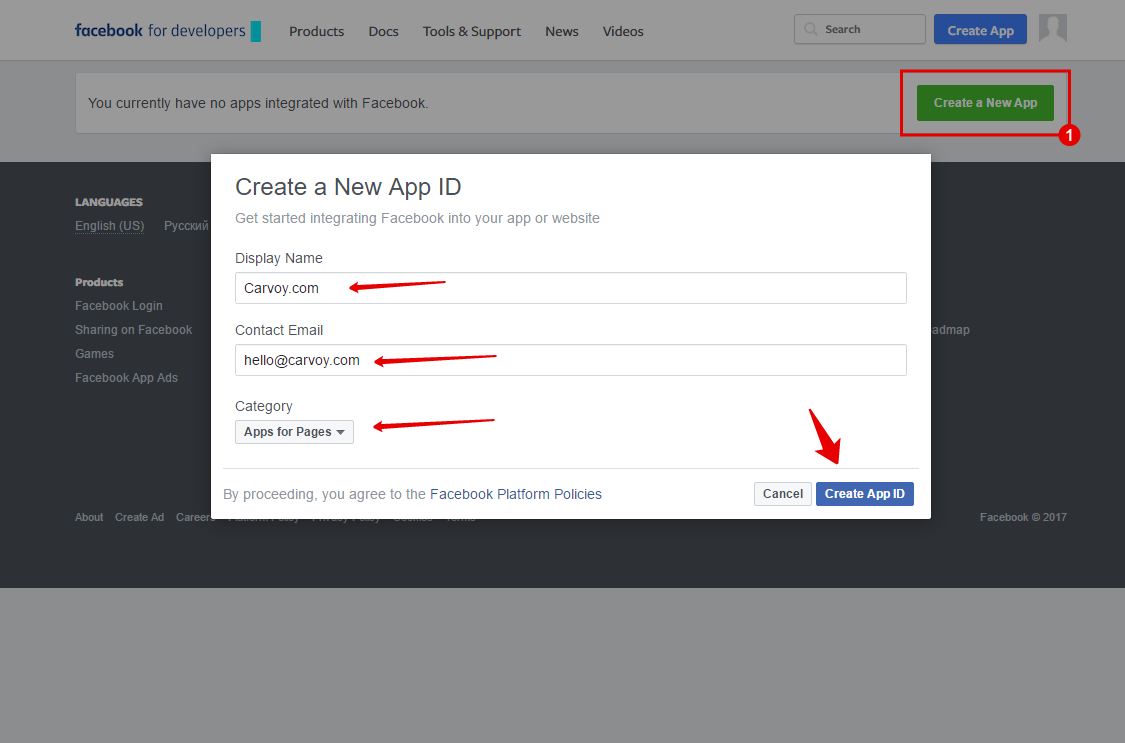Viewport: 1125px width, 743px height.
Task: Open the Games footer link
Action: [x=94, y=354]
